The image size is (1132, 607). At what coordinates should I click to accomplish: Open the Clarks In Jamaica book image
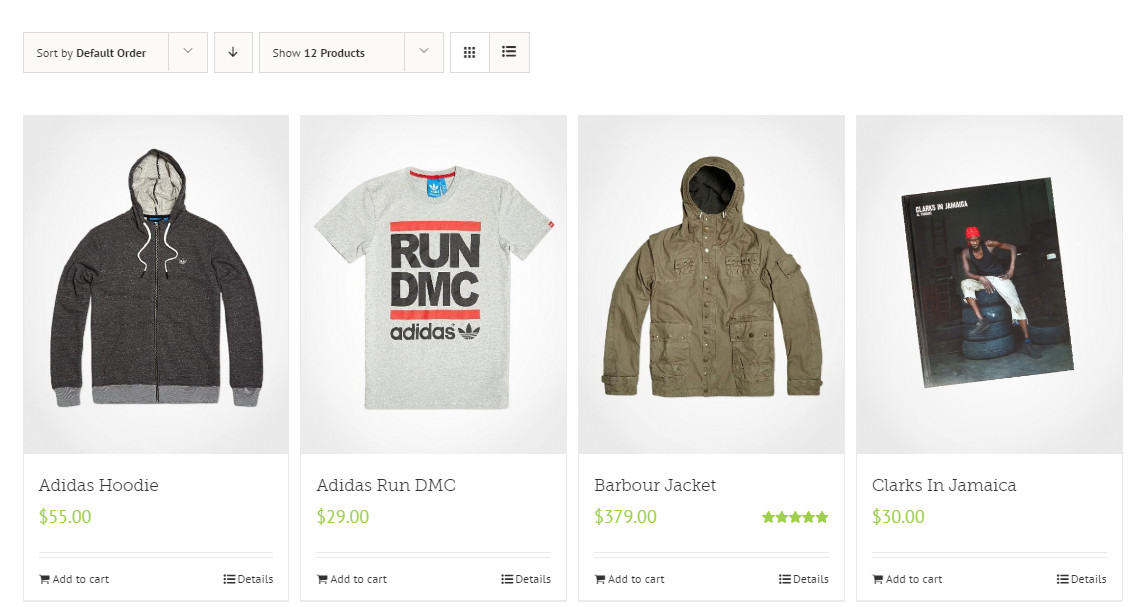click(x=989, y=284)
